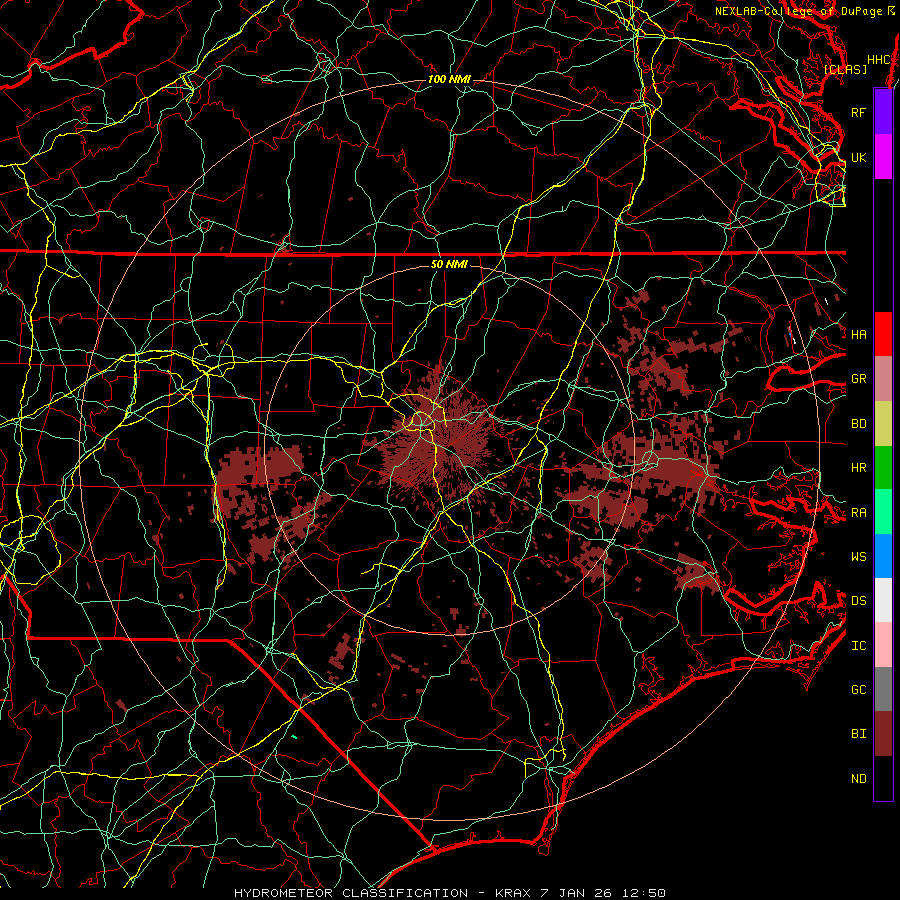Click the 7 JAN 26 12:50 timestamp
This screenshot has height=900, width=900.
click(603, 893)
